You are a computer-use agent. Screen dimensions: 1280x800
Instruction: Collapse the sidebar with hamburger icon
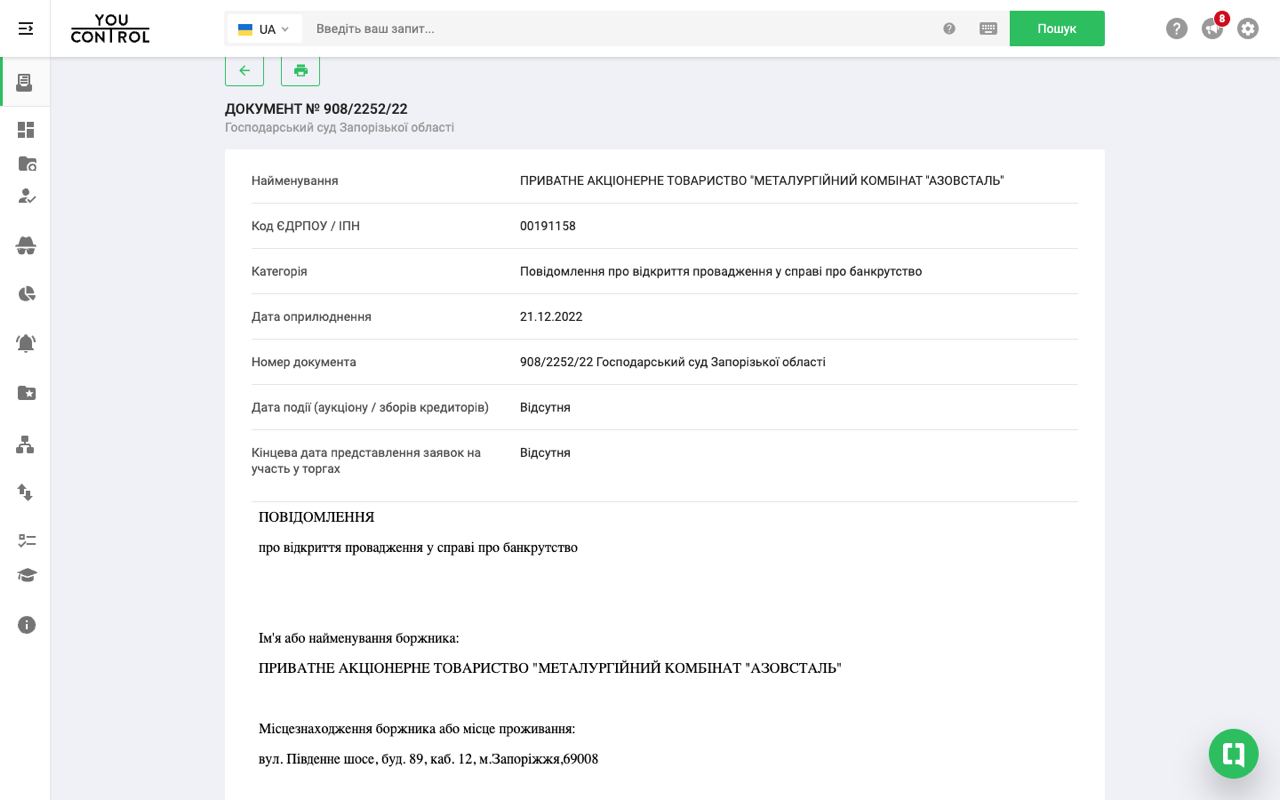coord(26,29)
